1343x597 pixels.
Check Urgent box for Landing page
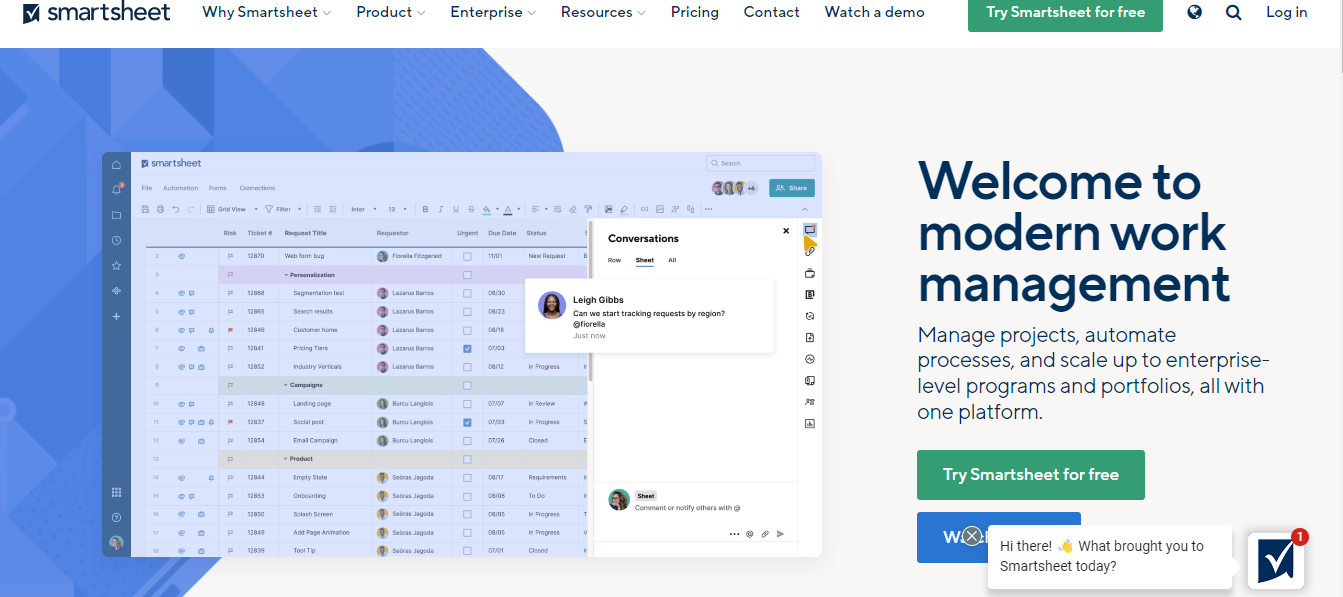(x=467, y=404)
